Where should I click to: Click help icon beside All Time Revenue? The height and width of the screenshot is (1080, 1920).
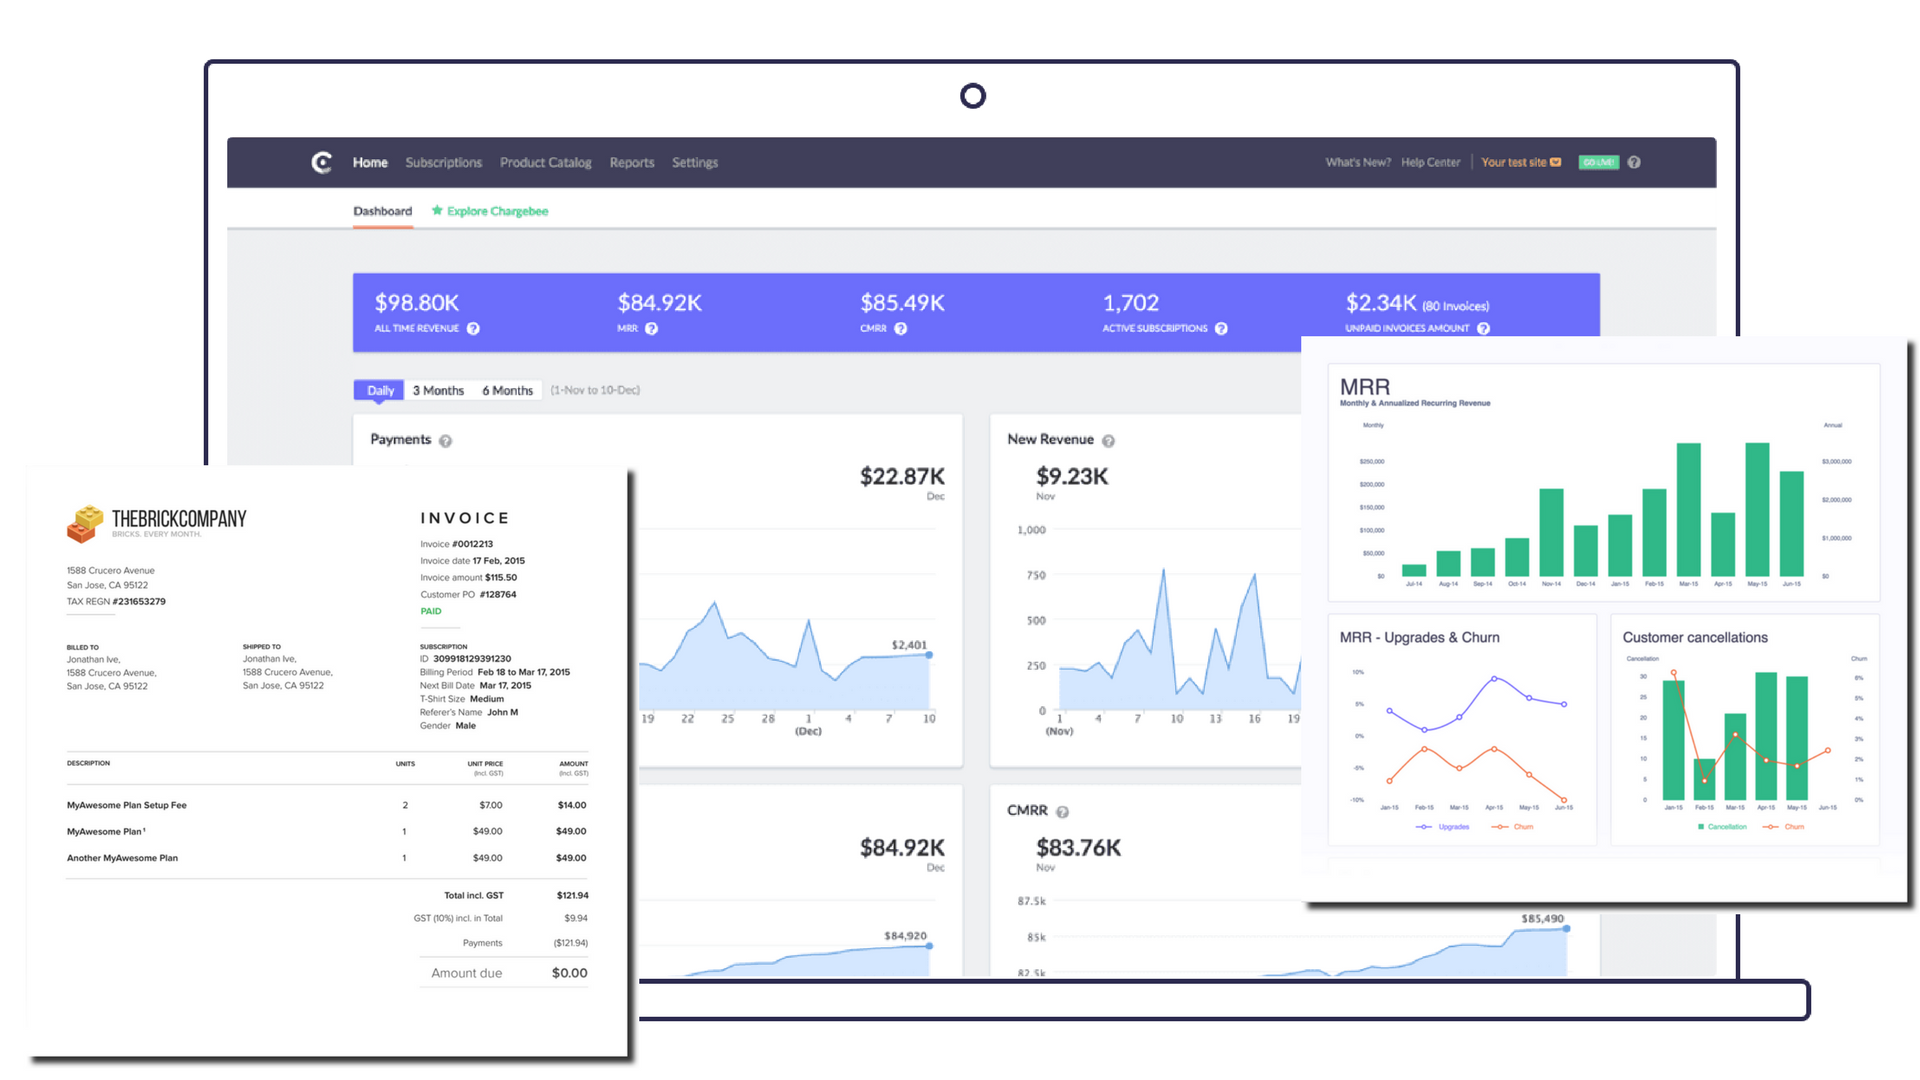point(473,329)
